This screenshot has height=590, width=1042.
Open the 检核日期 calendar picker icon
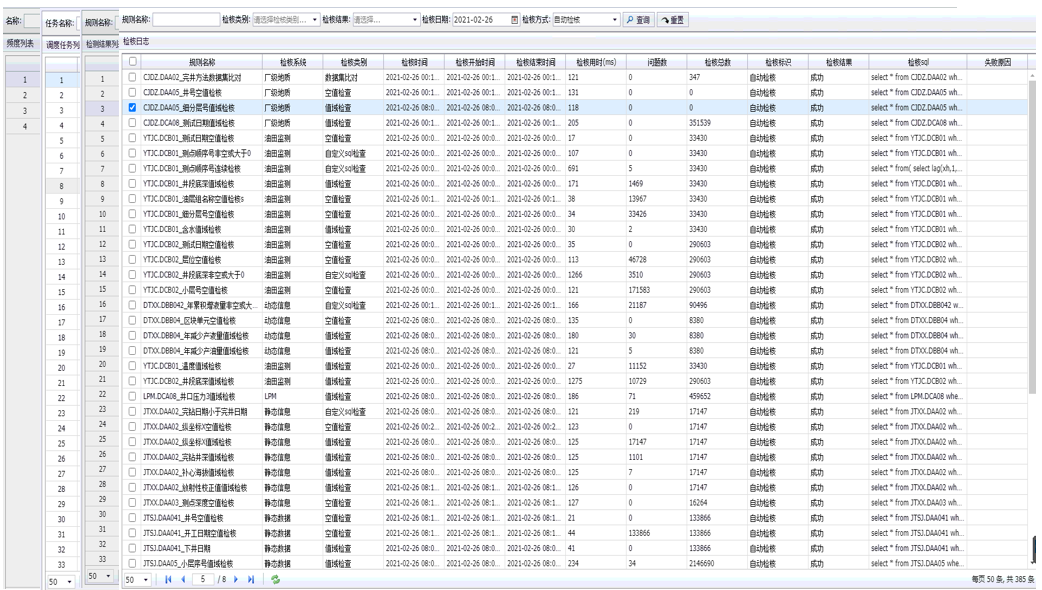pos(514,20)
